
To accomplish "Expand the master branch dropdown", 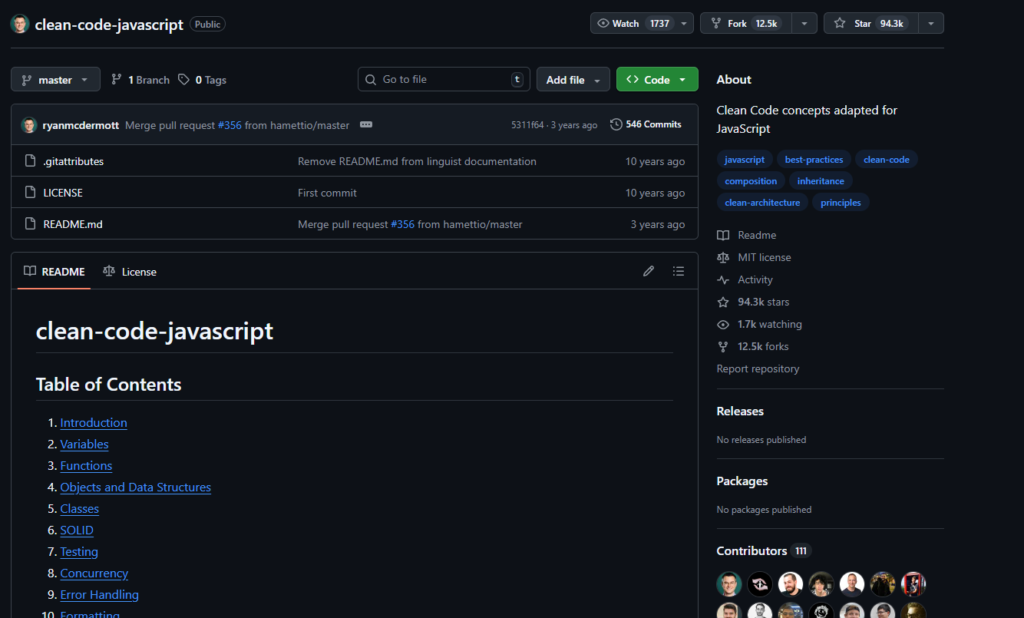I will click(55, 80).
